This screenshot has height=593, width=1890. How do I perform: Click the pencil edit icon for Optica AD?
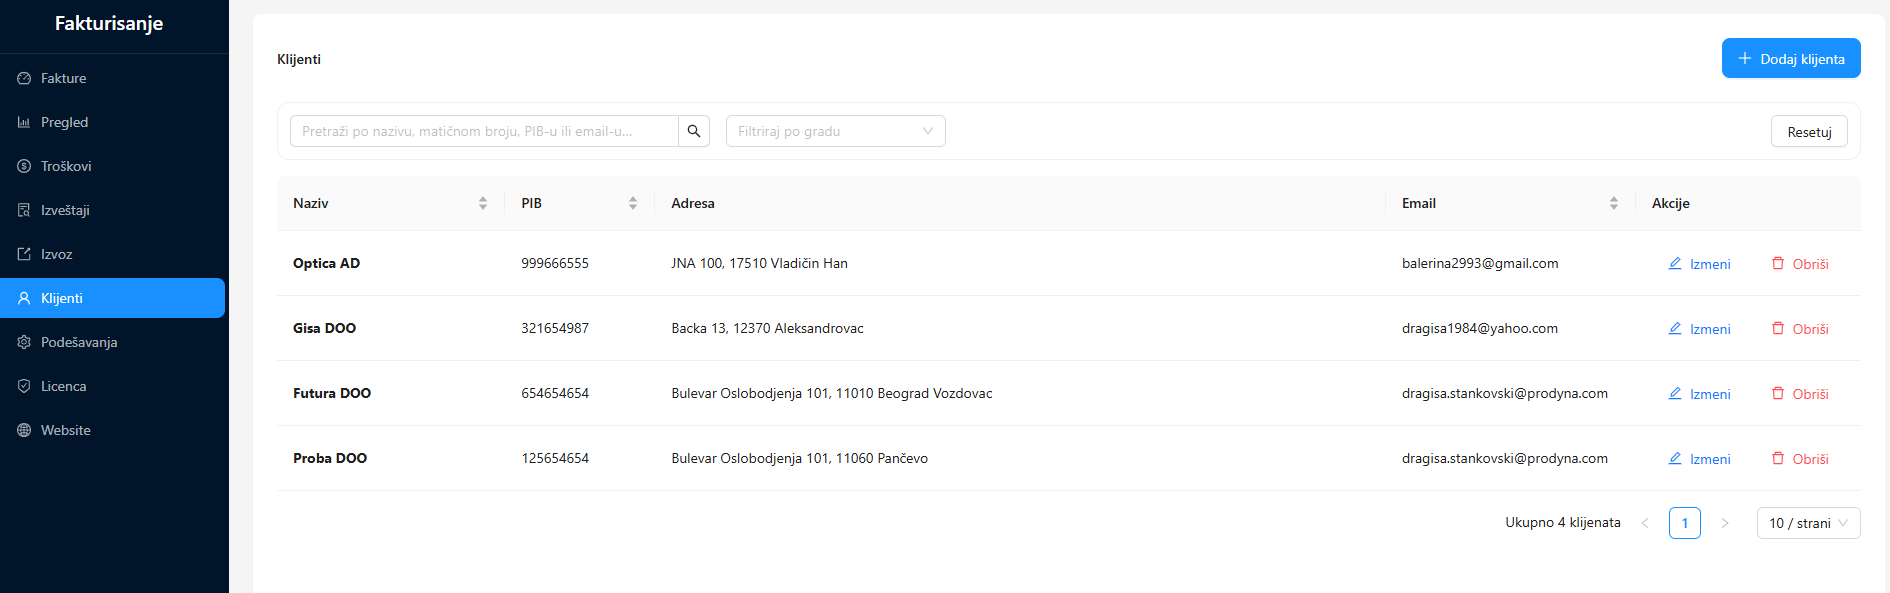1675,264
